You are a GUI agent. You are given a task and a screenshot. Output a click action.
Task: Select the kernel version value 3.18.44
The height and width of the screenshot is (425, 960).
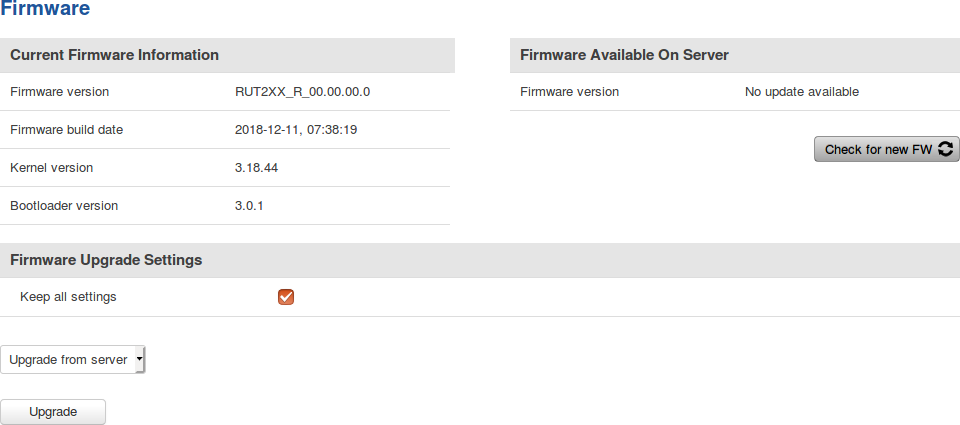pyautogui.click(x=256, y=168)
